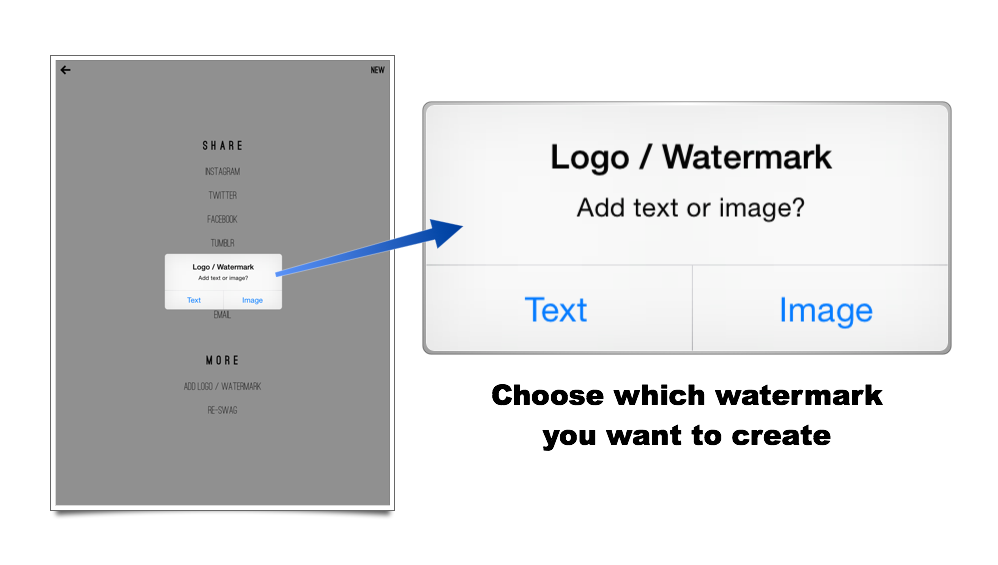Choose Facebook from the share list
Viewport: 998px width, 565px height.
click(222, 220)
